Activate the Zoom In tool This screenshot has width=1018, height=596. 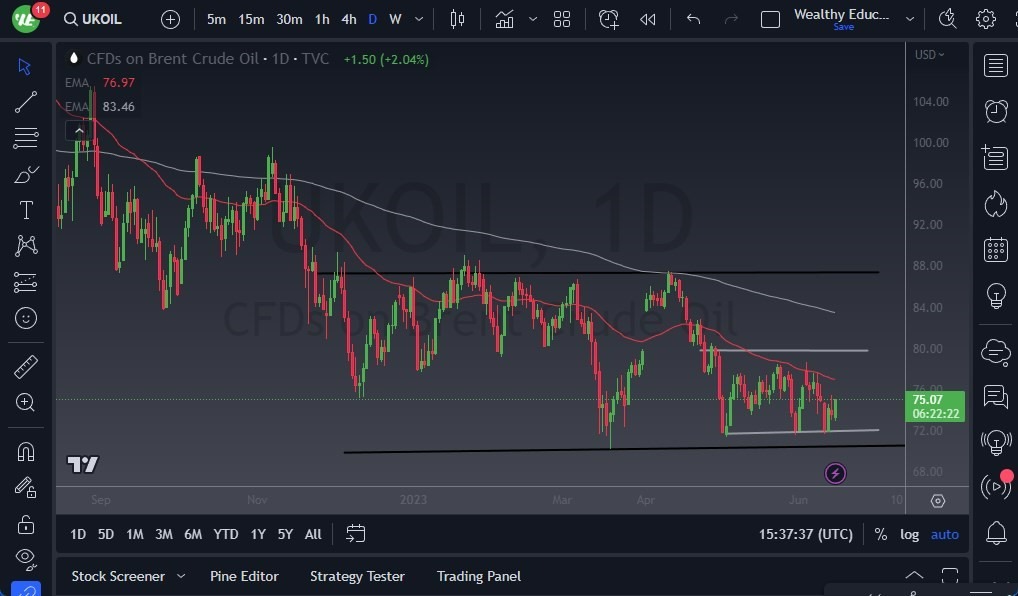tap(25, 402)
